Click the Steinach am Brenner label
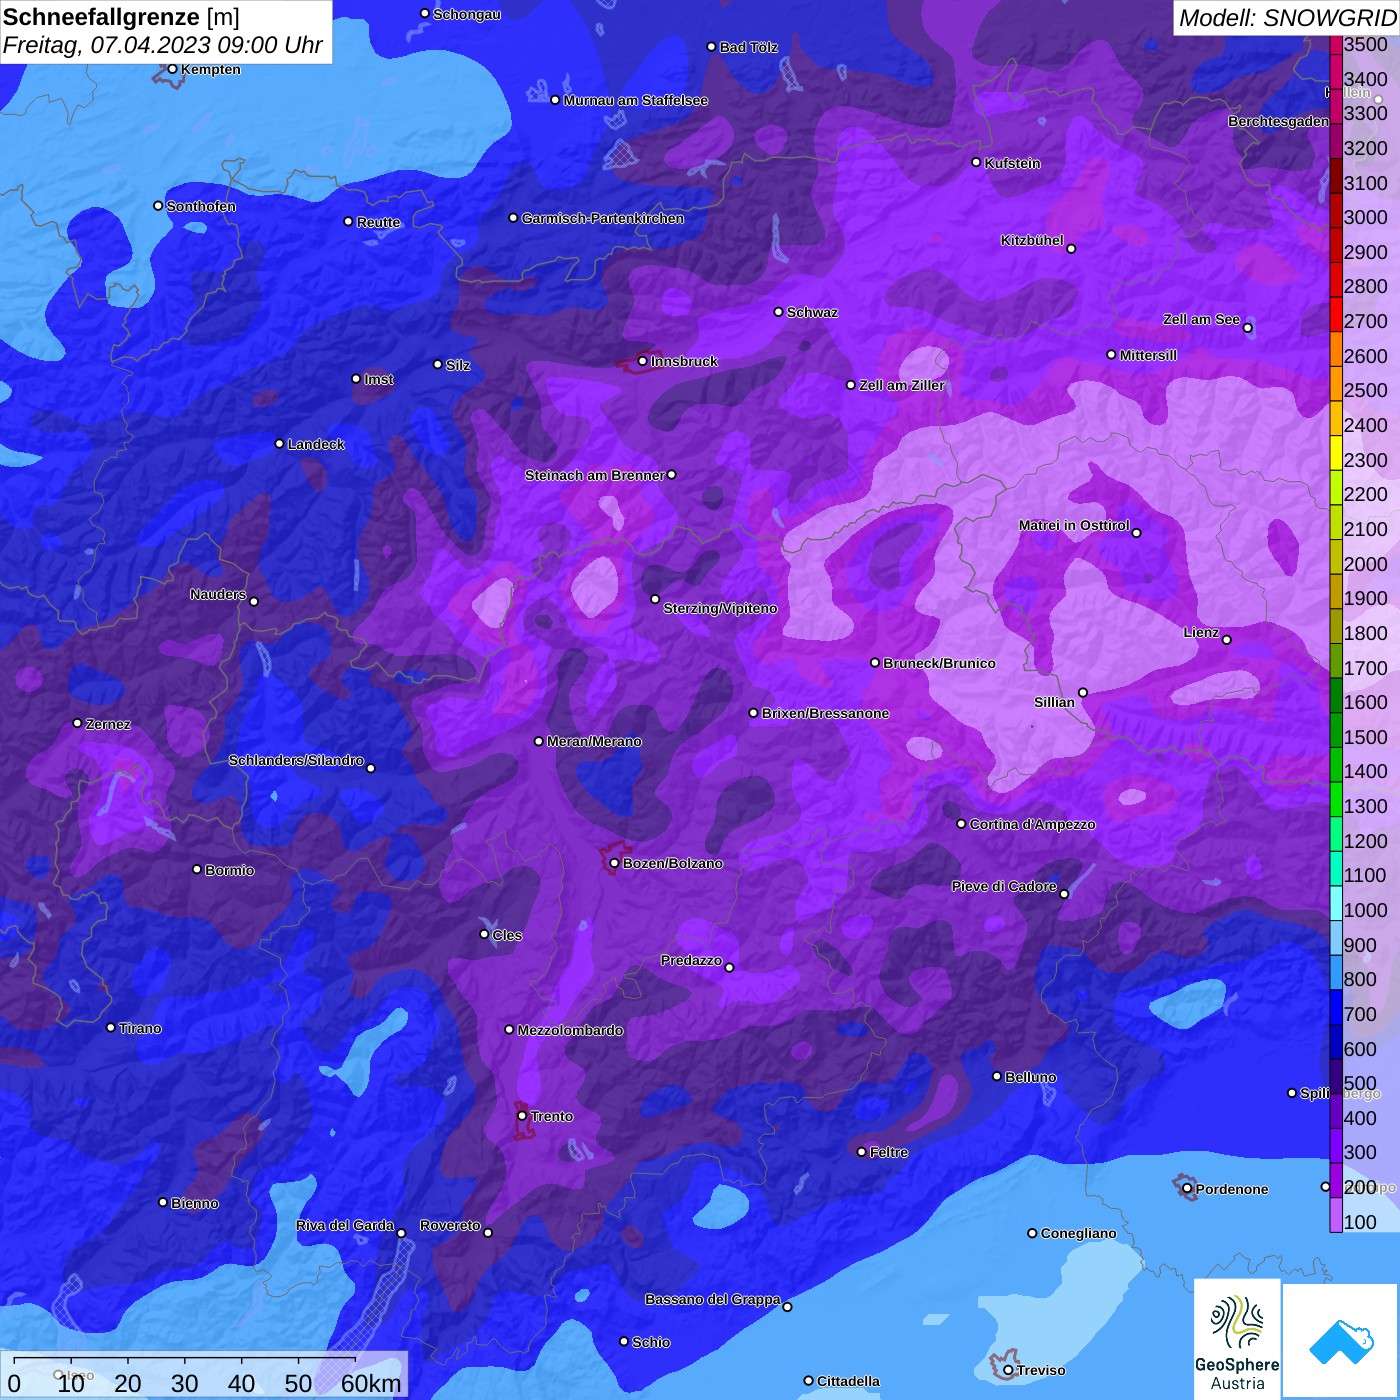The image size is (1400, 1400). click(x=595, y=475)
